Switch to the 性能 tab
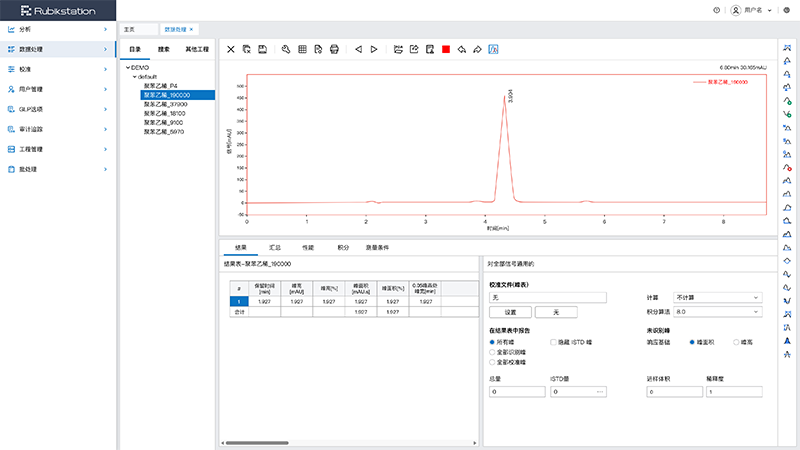This screenshot has height=450, width=800. [x=307, y=246]
